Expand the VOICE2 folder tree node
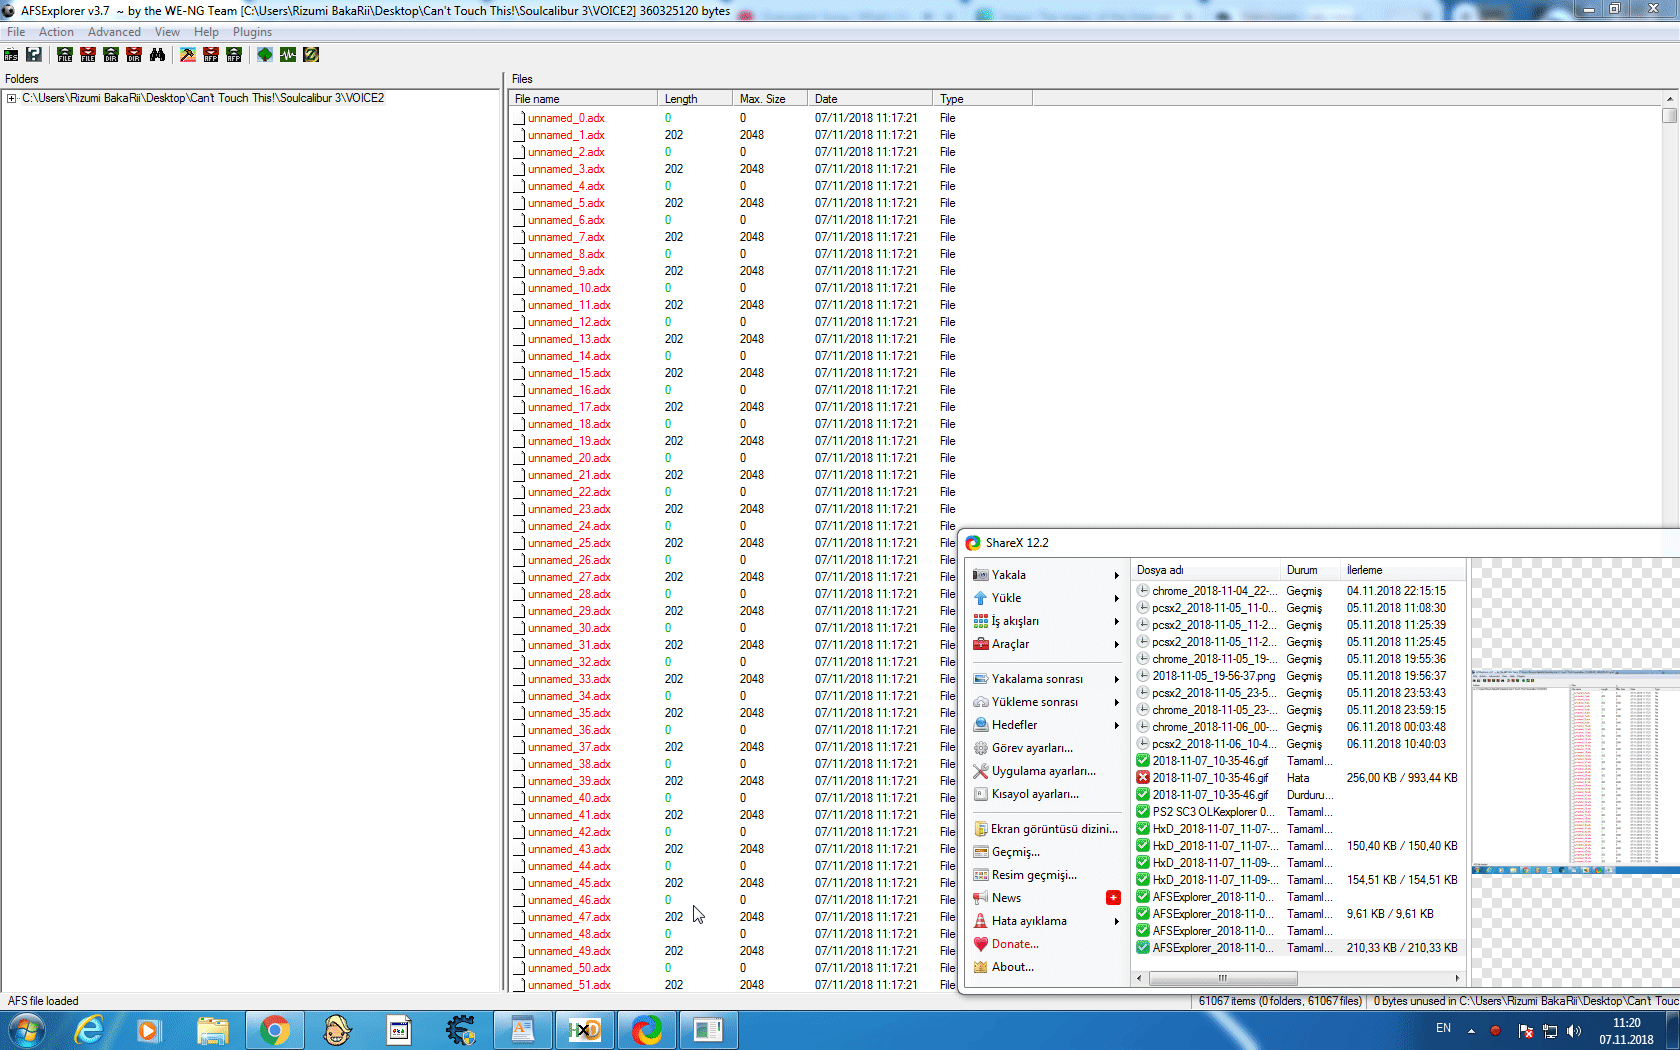Viewport: 1680px width, 1050px height. click(x=11, y=98)
